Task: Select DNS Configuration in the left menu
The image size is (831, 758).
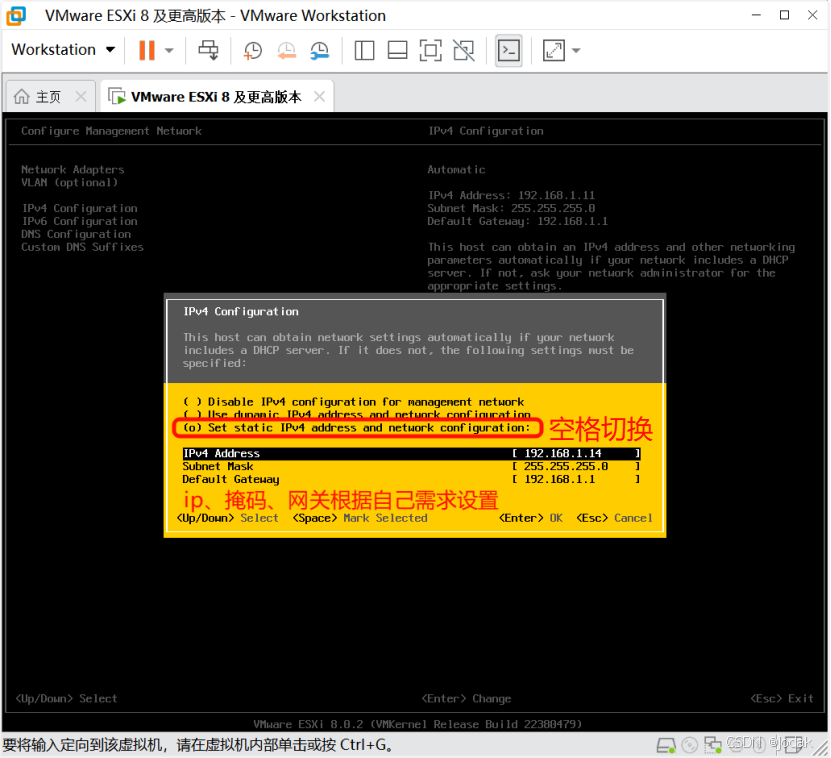Action: pyautogui.click(x=76, y=234)
